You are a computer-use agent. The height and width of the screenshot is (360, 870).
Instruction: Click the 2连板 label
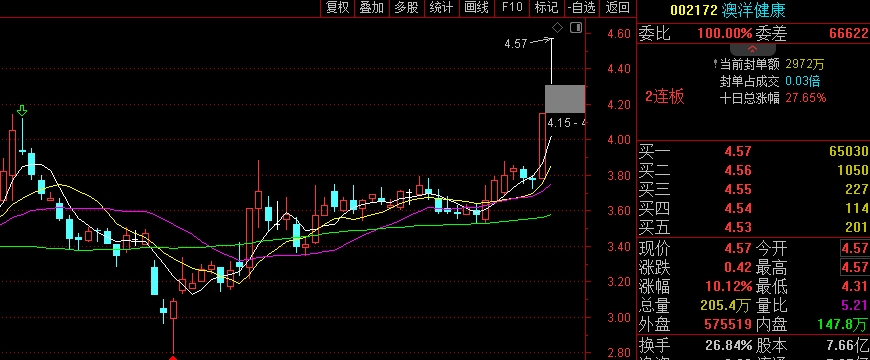[665, 97]
